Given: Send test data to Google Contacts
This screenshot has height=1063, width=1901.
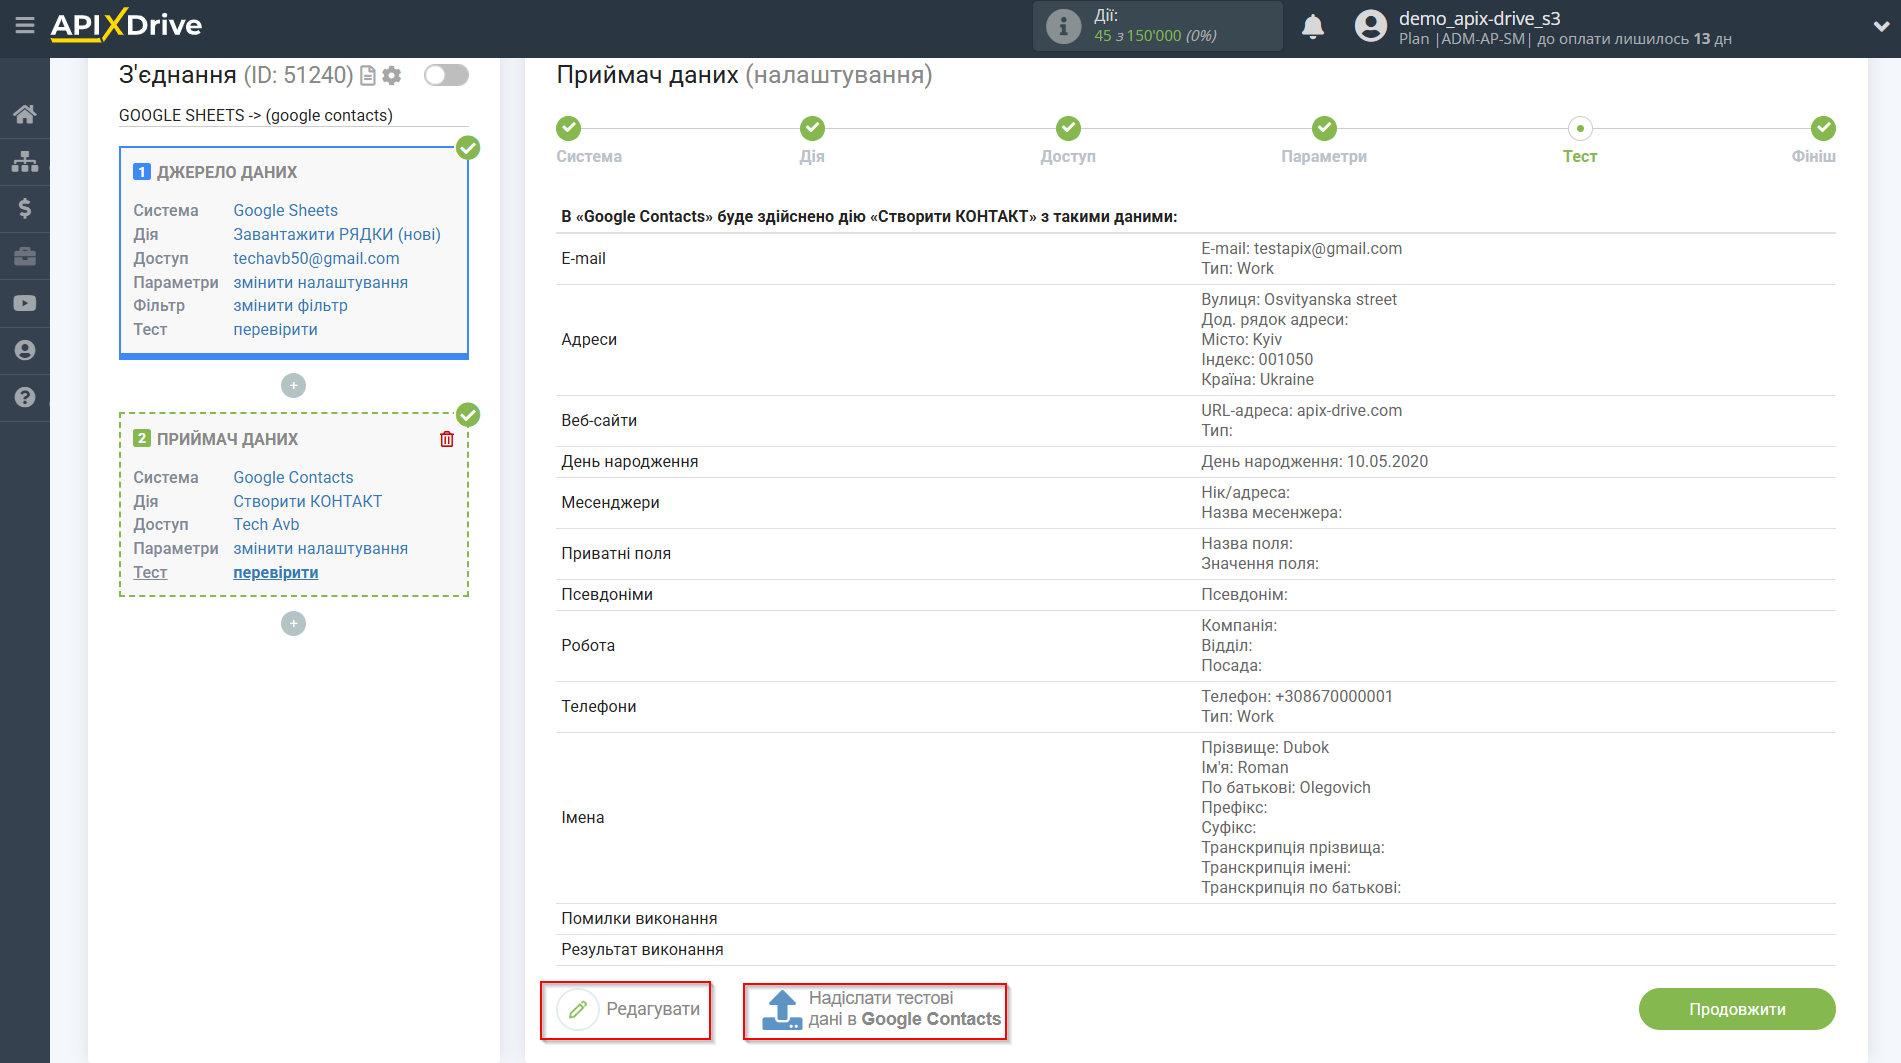Looking at the screenshot, I should [x=875, y=1010].
